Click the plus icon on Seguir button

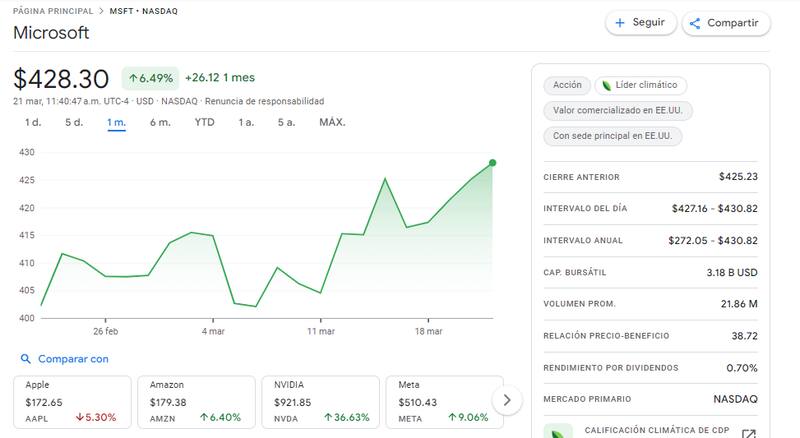620,23
